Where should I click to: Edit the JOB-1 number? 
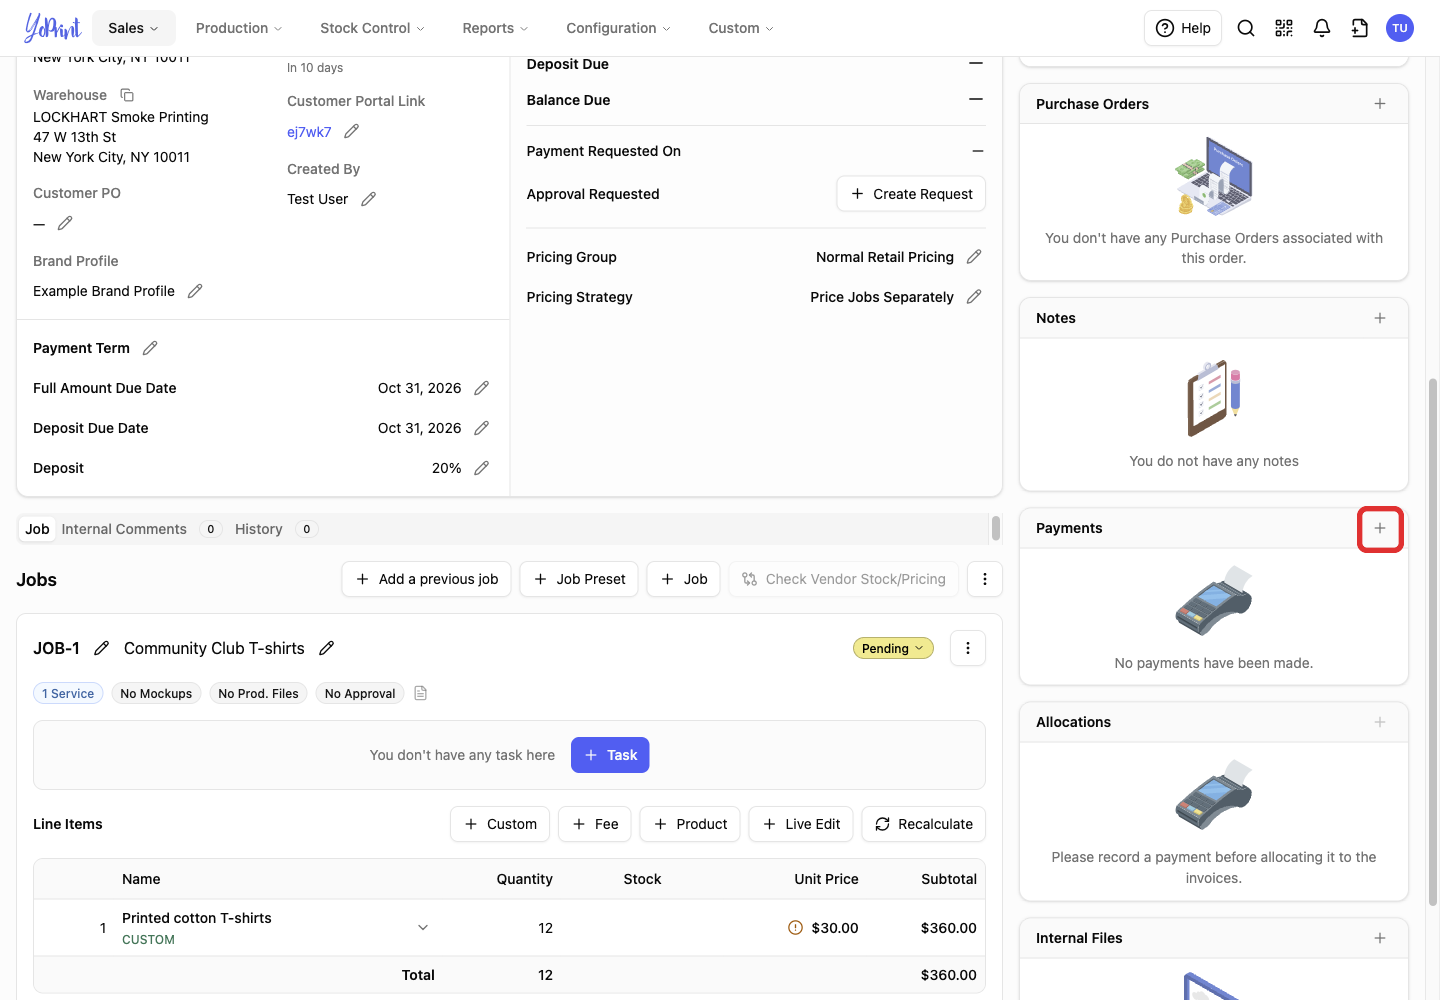[x=101, y=648]
